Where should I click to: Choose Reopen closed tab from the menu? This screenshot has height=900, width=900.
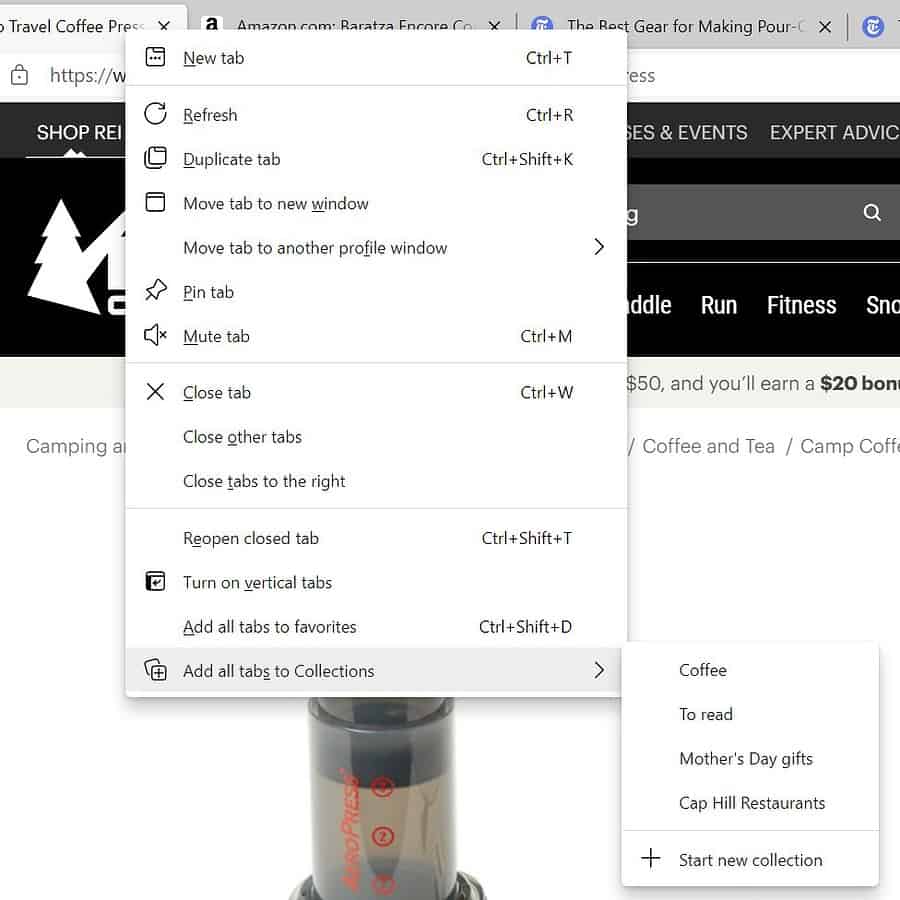[x=251, y=538]
